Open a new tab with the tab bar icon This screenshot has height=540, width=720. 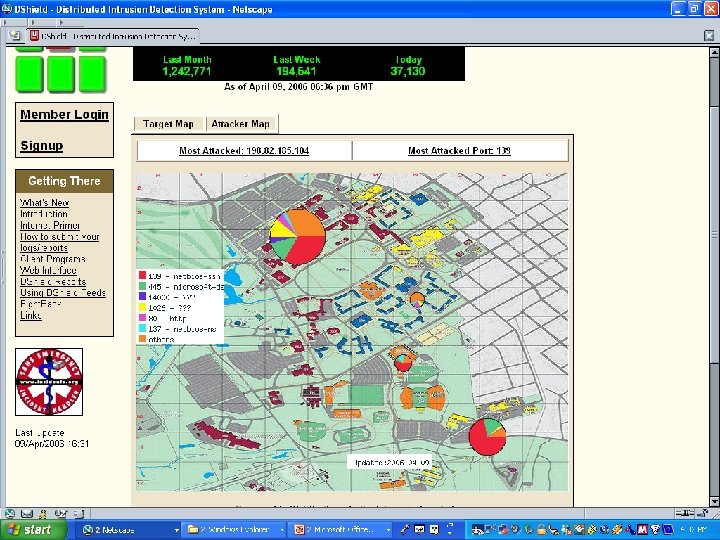14,35
